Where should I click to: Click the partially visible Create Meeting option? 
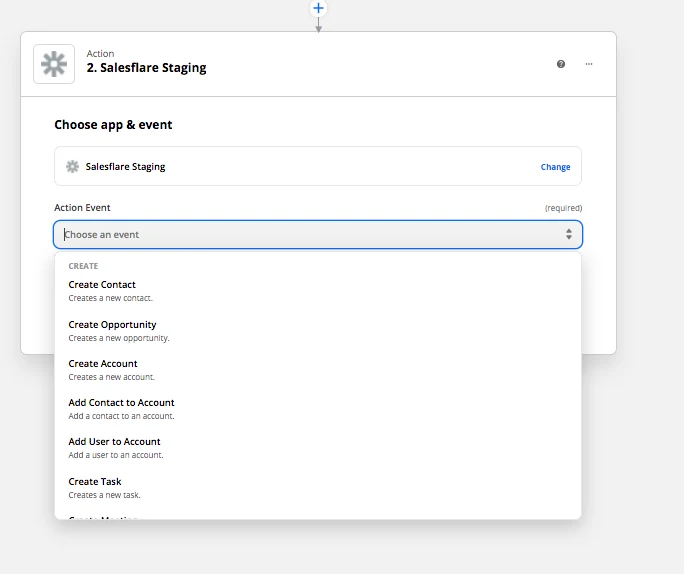pos(103,518)
